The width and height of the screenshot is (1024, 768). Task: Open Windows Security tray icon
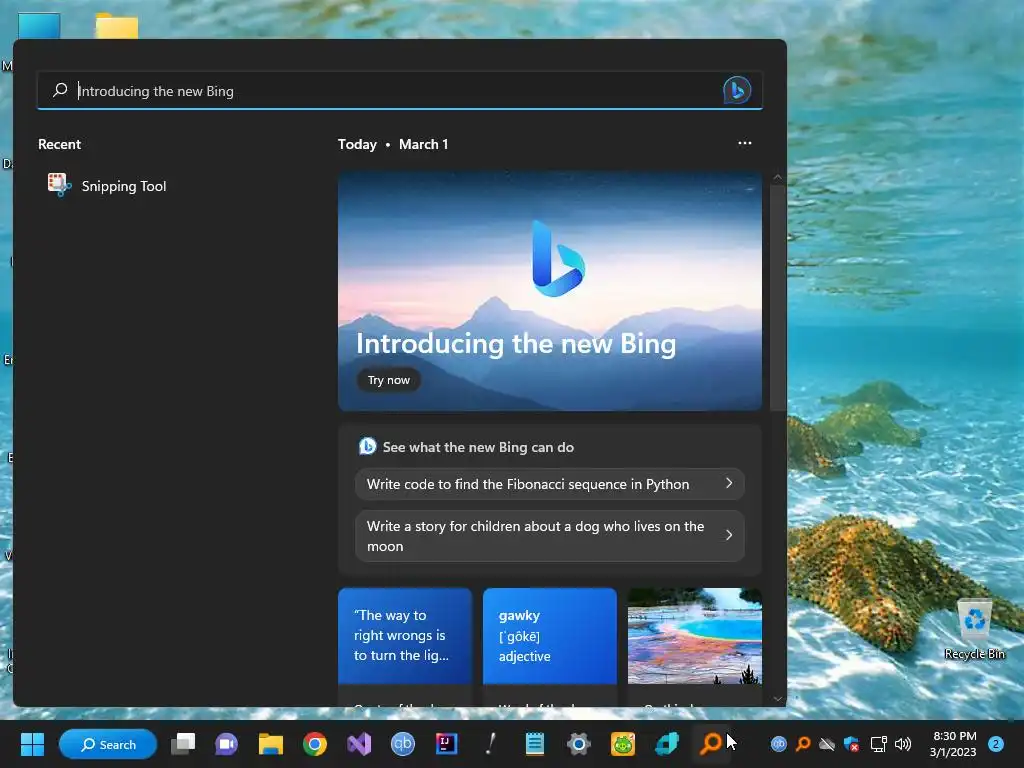click(x=852, y=744)
